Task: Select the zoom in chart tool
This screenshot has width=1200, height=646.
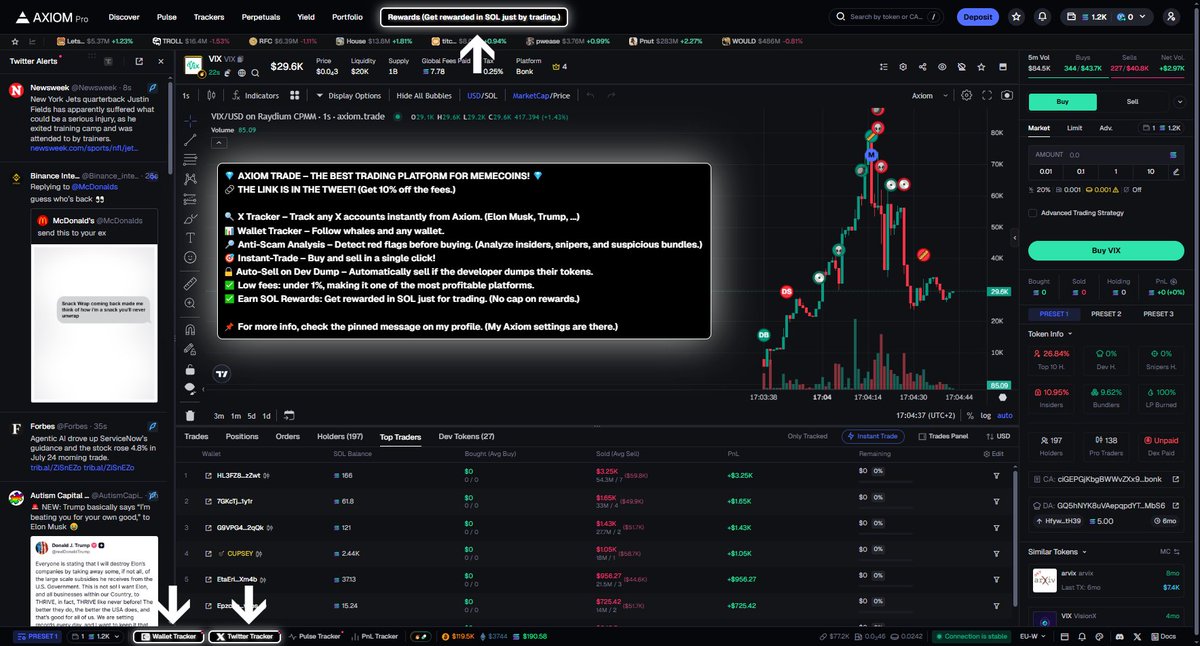Action: 190,304
